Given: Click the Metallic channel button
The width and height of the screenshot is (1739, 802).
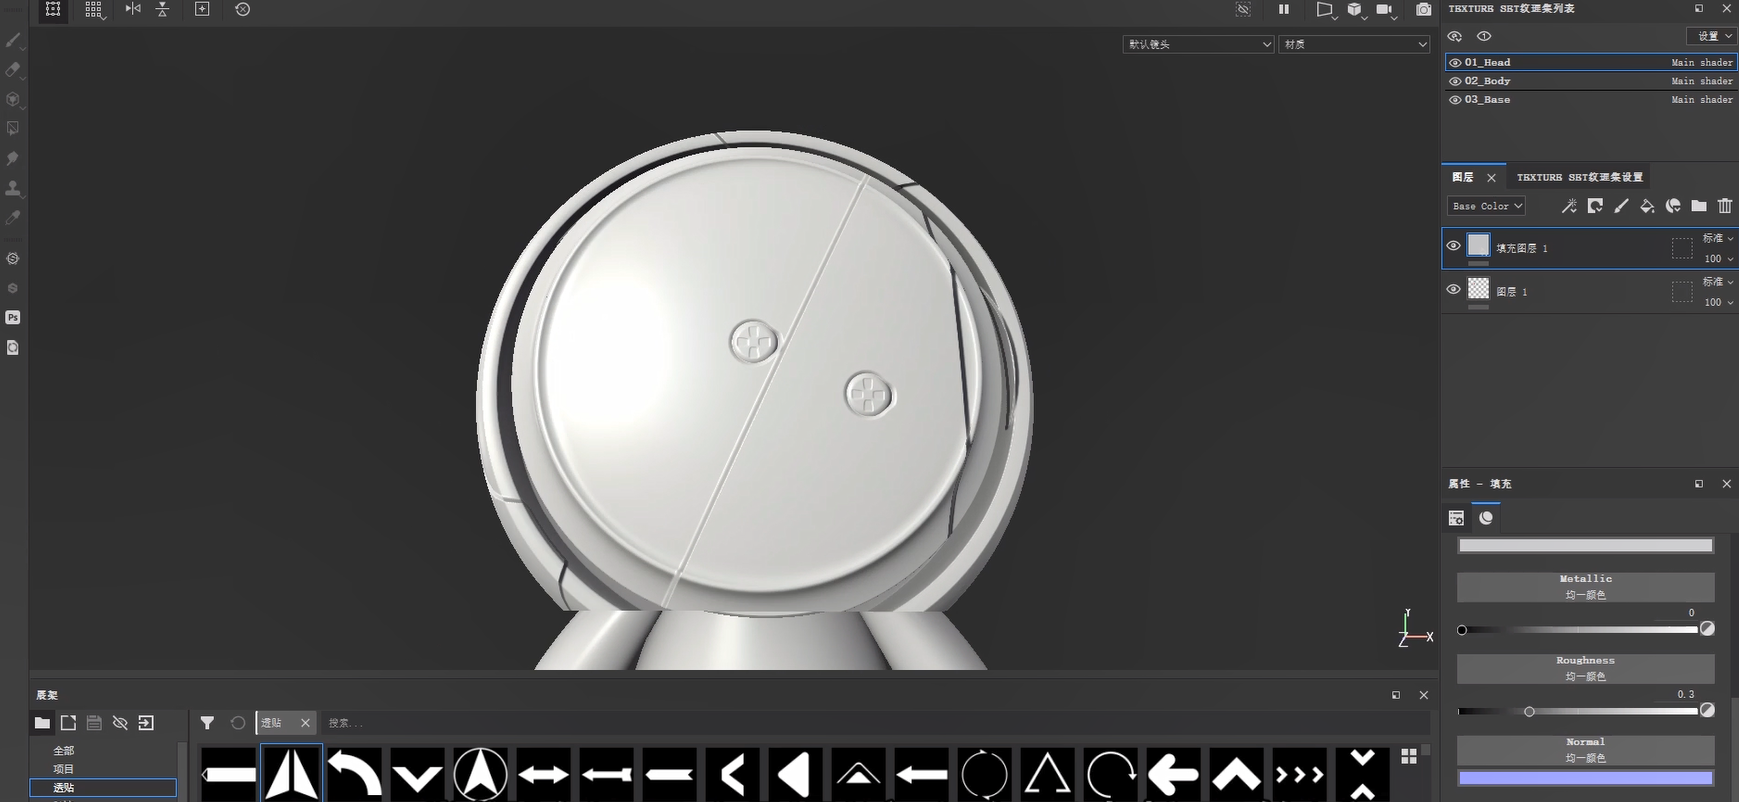Looking at the screenshot, I should click(x=1585, y=587).
